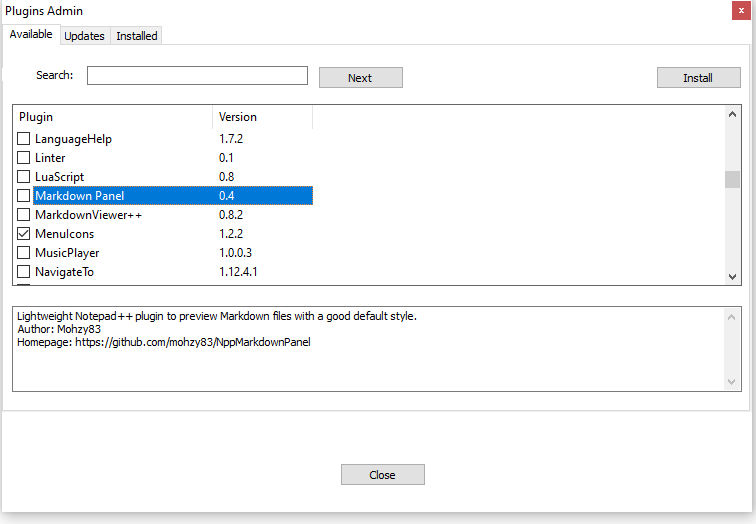Screen dimensions: 756x524
Task: Close the Plugins Admin window
Action: click(x=741, y=11)
